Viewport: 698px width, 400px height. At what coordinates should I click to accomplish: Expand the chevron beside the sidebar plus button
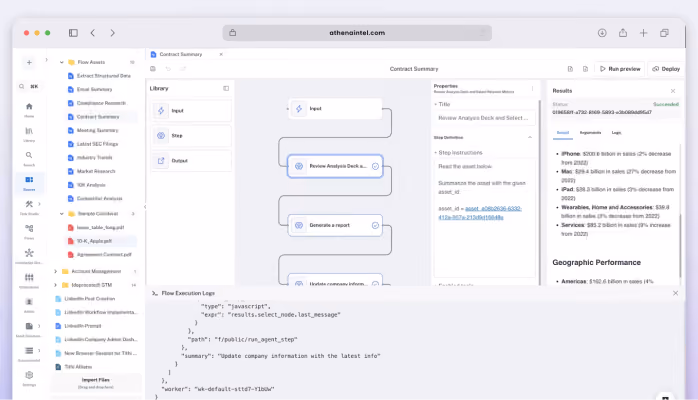click(46, 60)
